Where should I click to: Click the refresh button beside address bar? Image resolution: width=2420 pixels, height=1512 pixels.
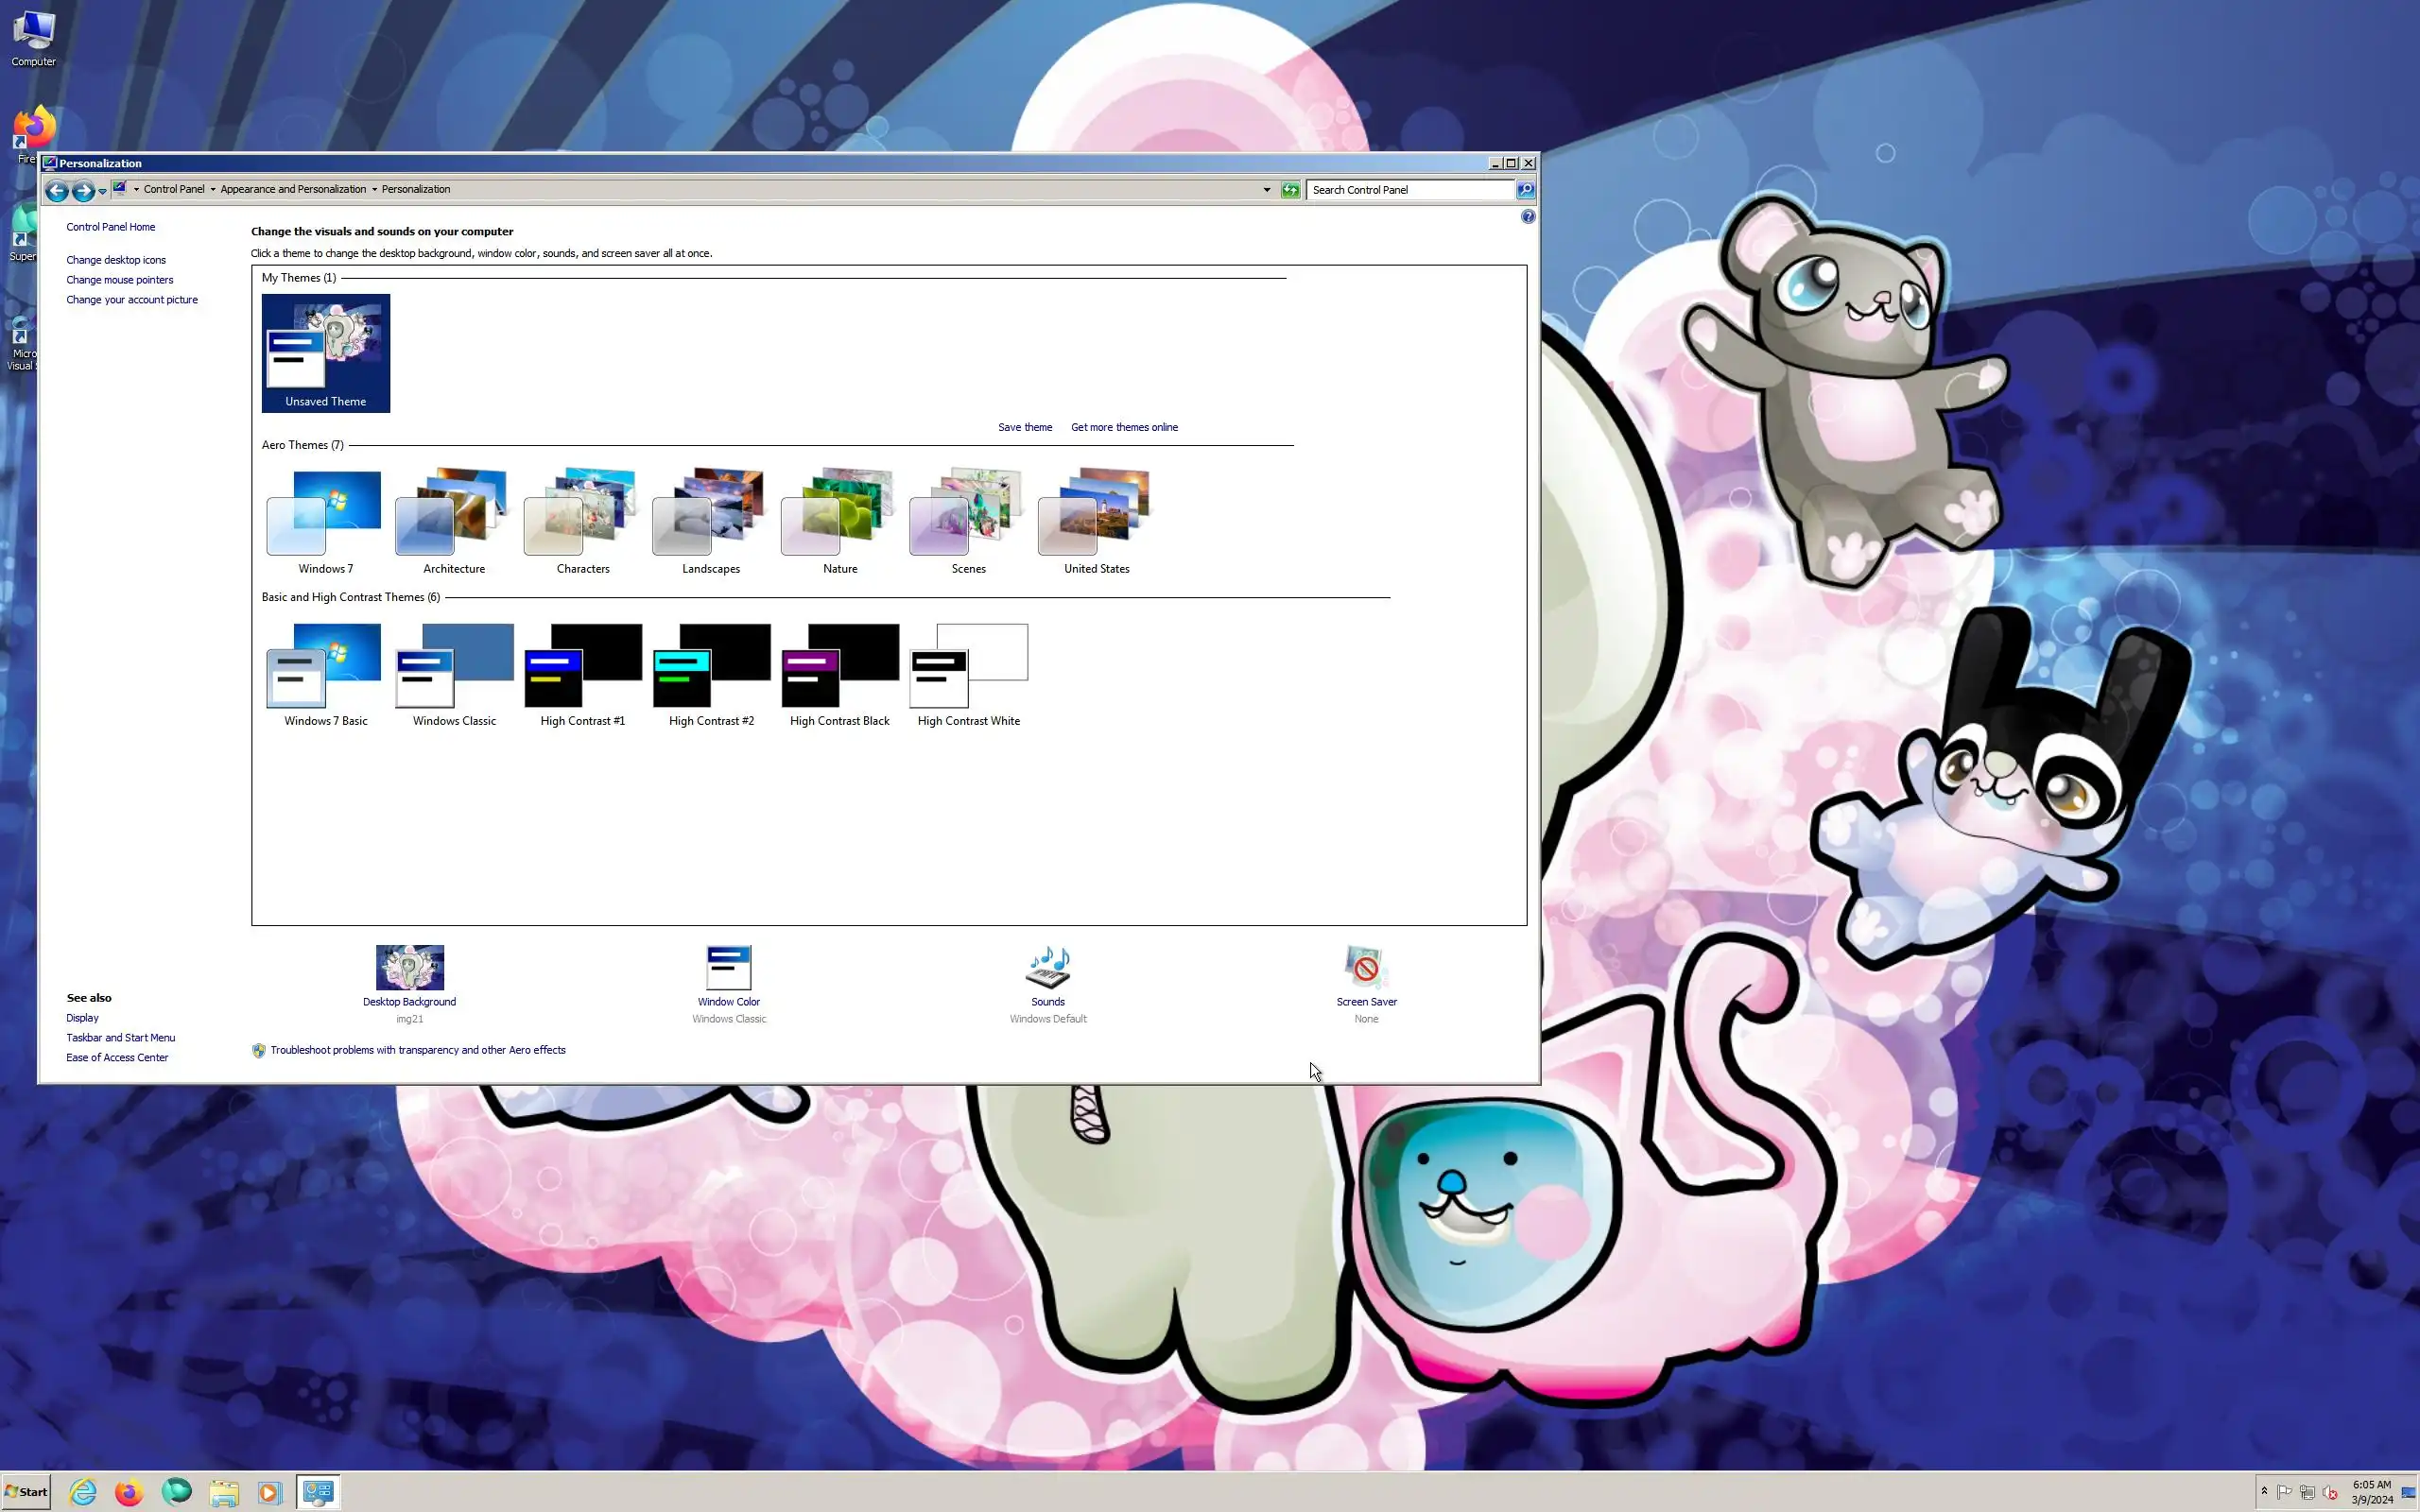point(1290,190)
